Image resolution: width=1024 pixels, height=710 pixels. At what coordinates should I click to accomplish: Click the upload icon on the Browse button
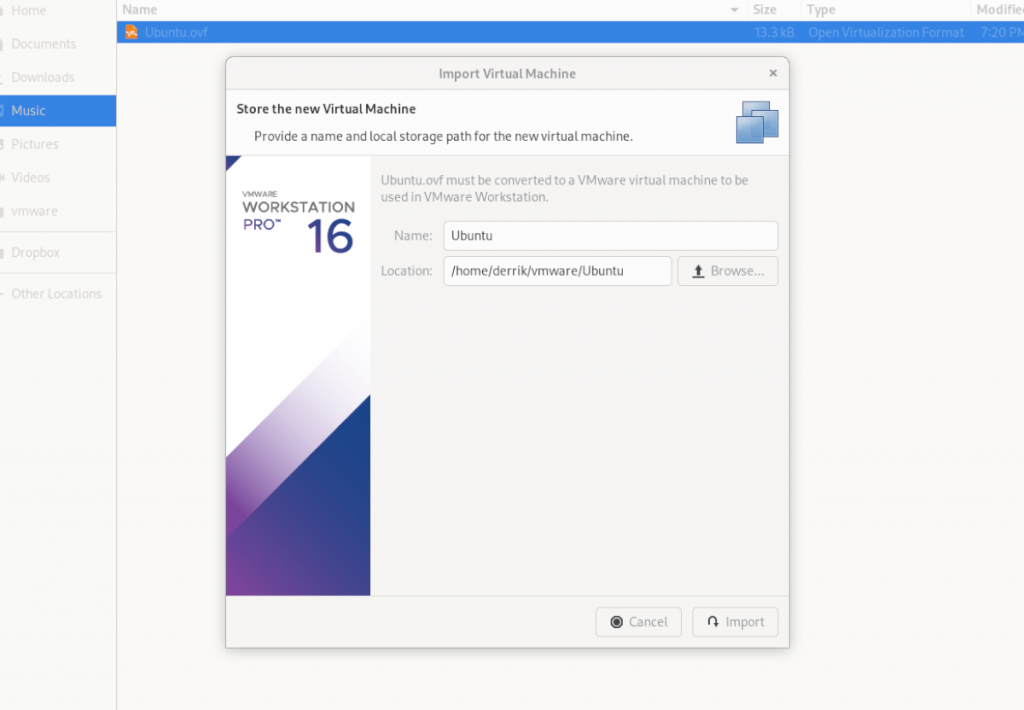point(700,270)
